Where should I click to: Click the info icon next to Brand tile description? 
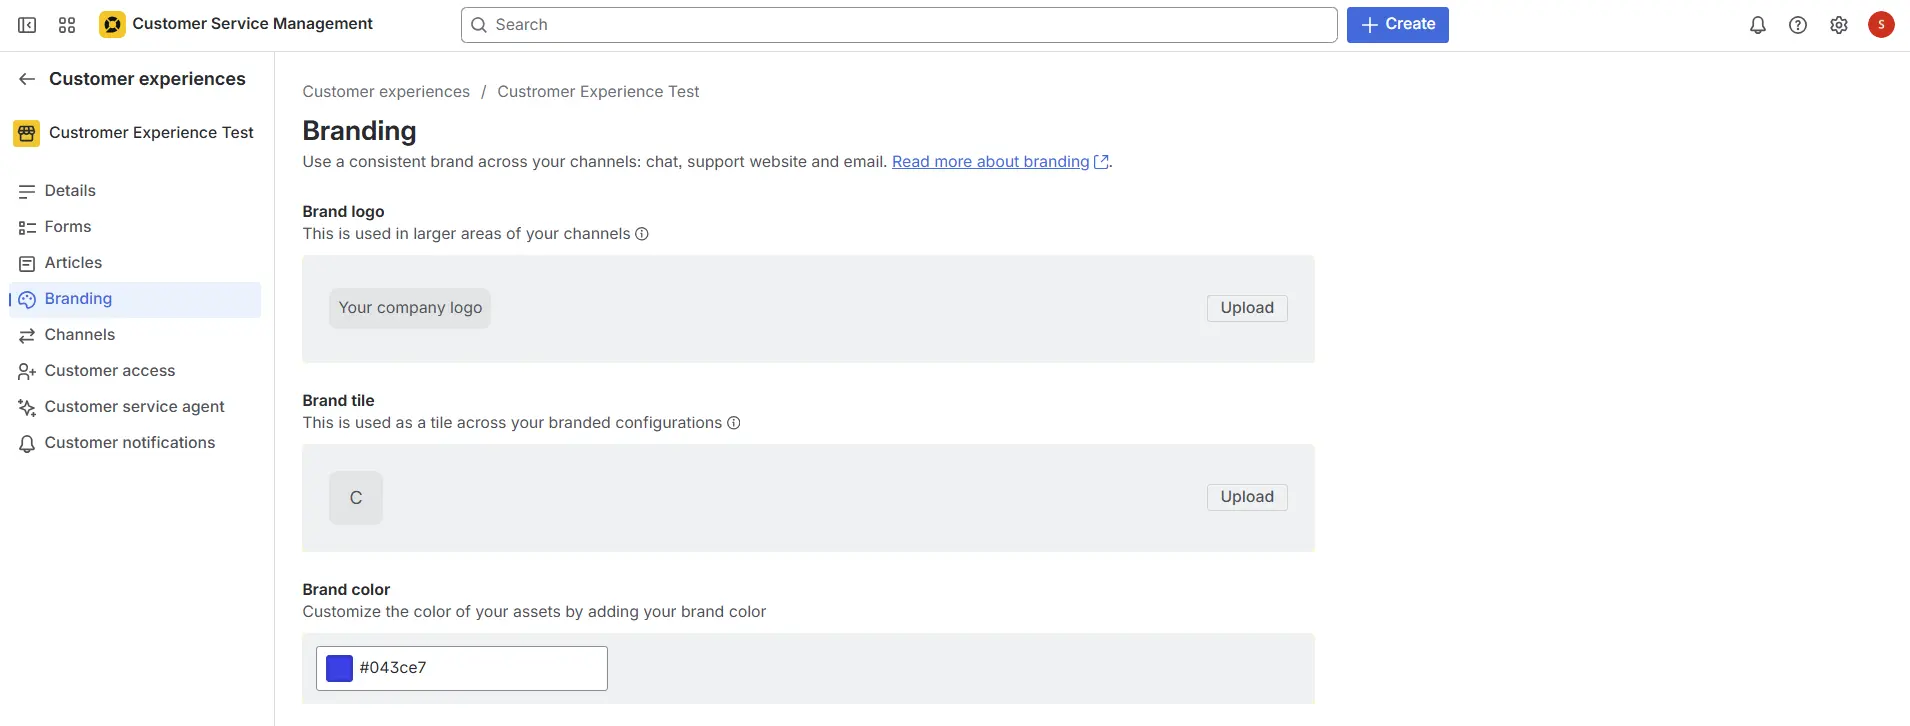click(x=733, y=423)
